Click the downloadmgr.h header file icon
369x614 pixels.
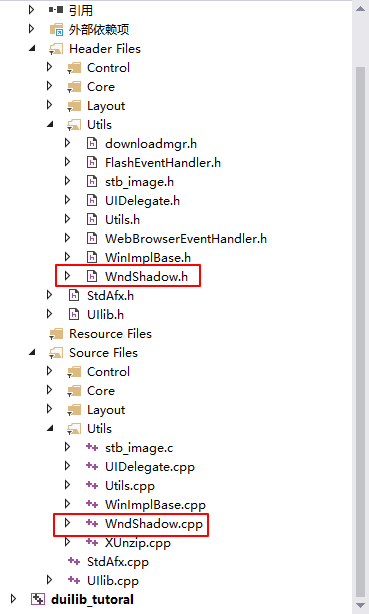tap(92, 144)
